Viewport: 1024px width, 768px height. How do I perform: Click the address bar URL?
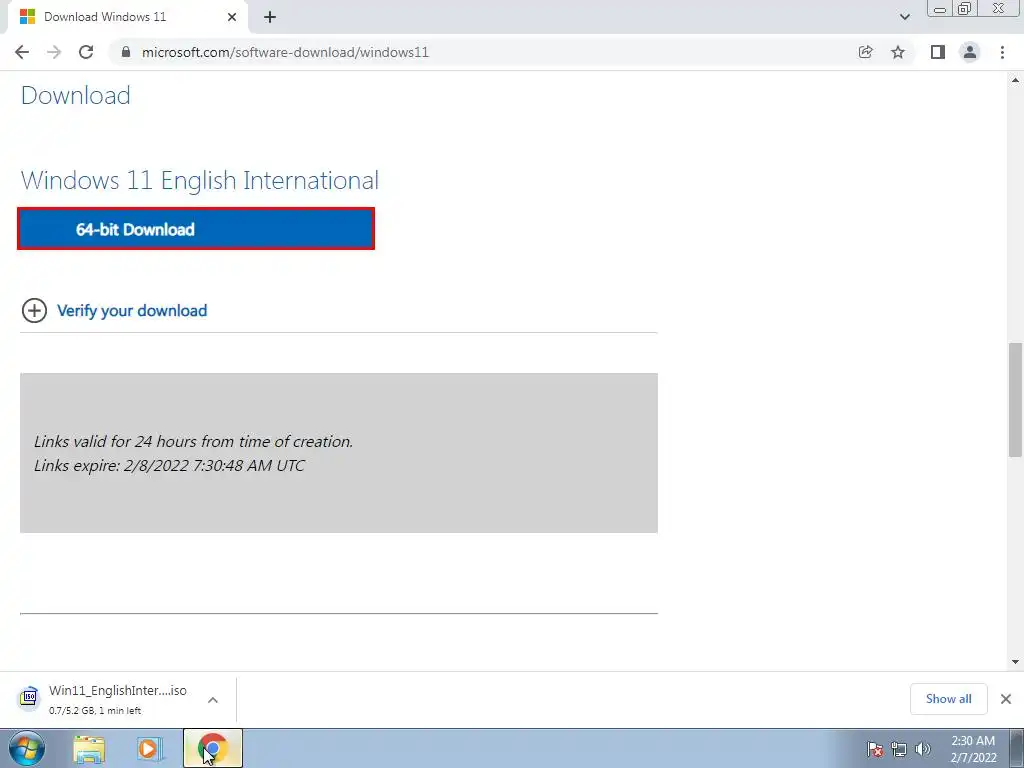pos(285,52)
